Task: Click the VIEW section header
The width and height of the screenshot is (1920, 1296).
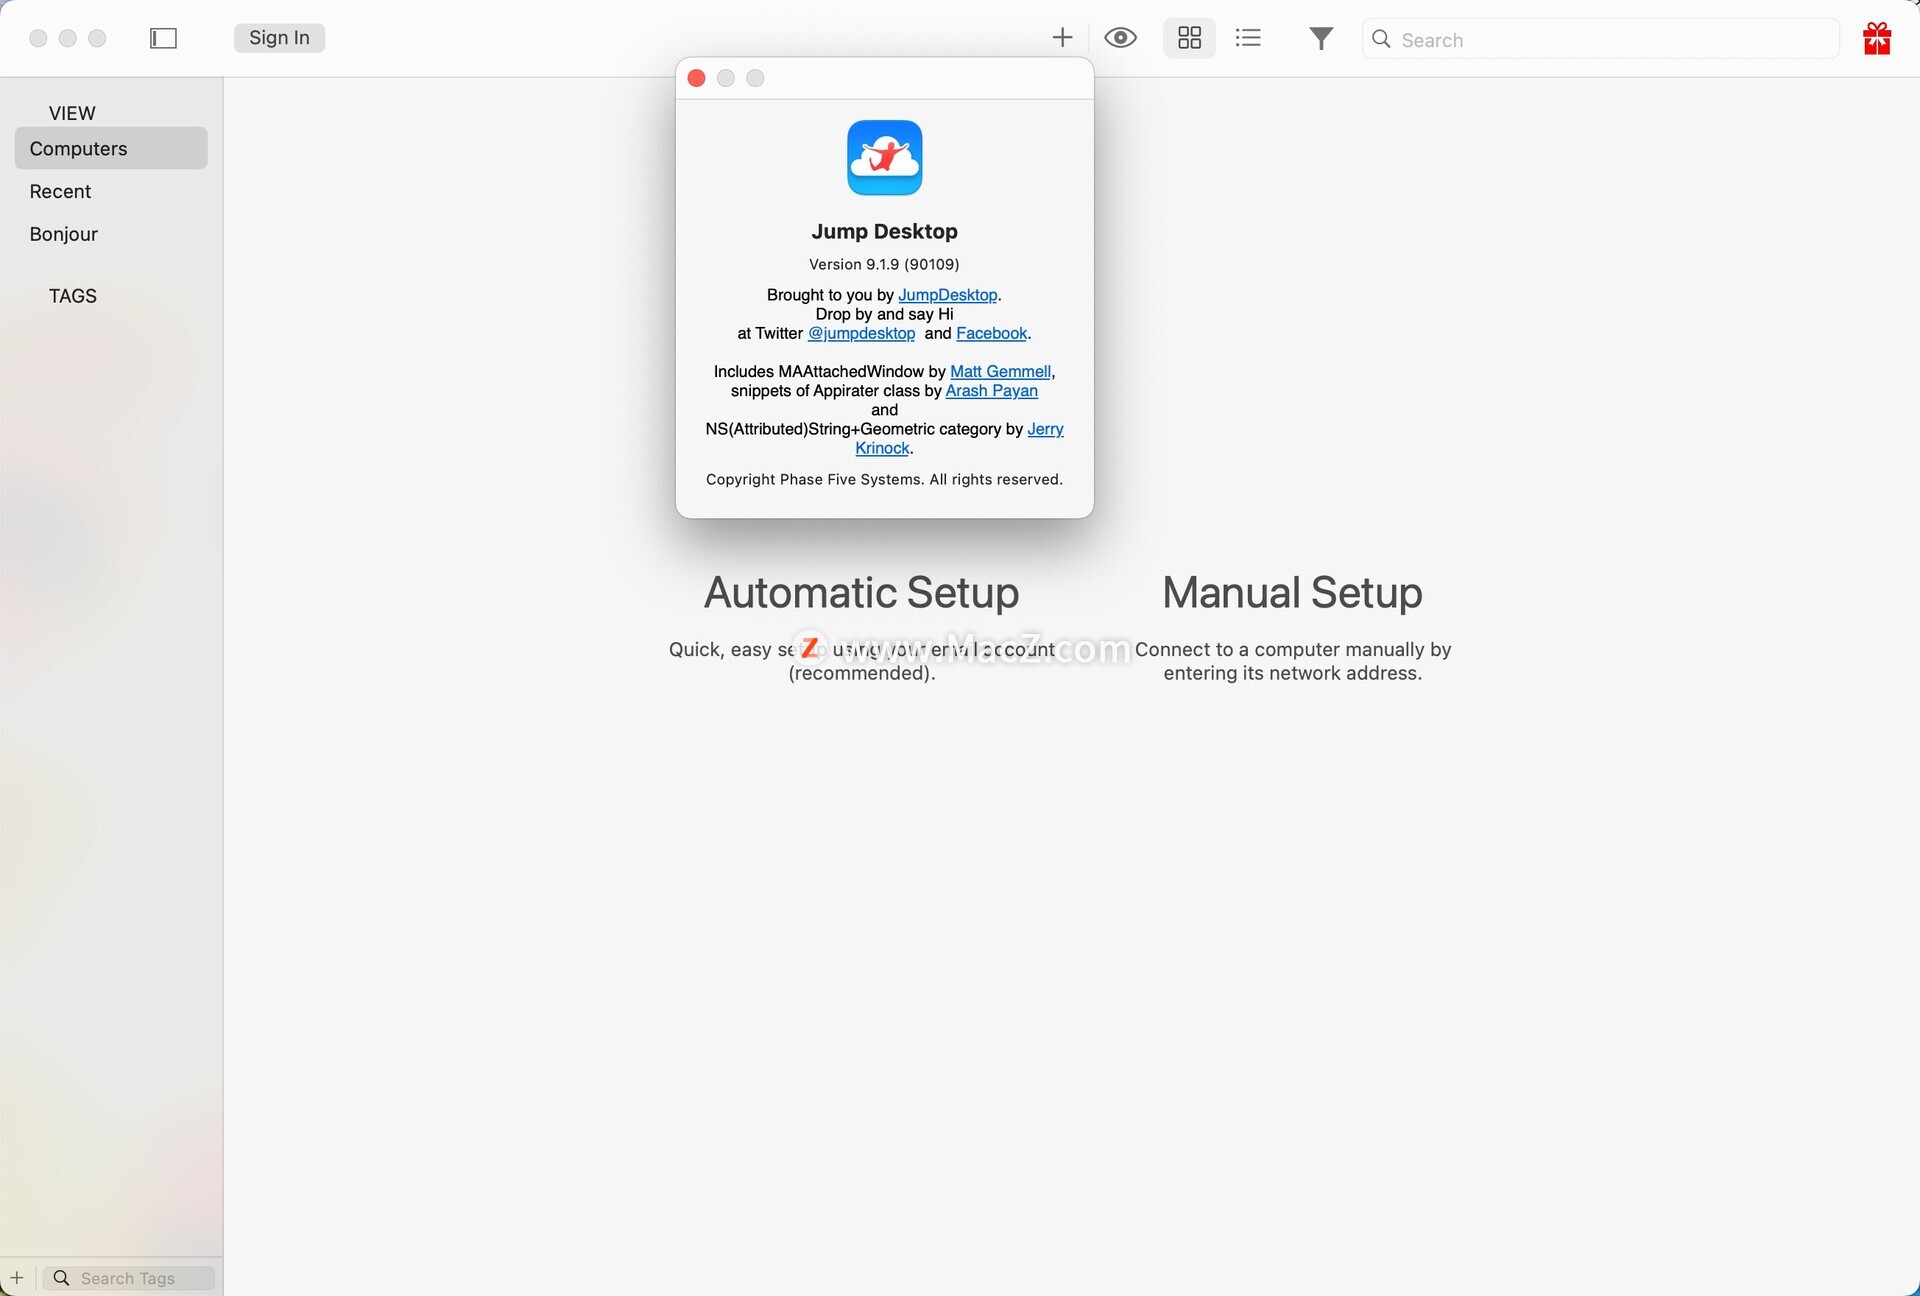Action: pos(72,113)
